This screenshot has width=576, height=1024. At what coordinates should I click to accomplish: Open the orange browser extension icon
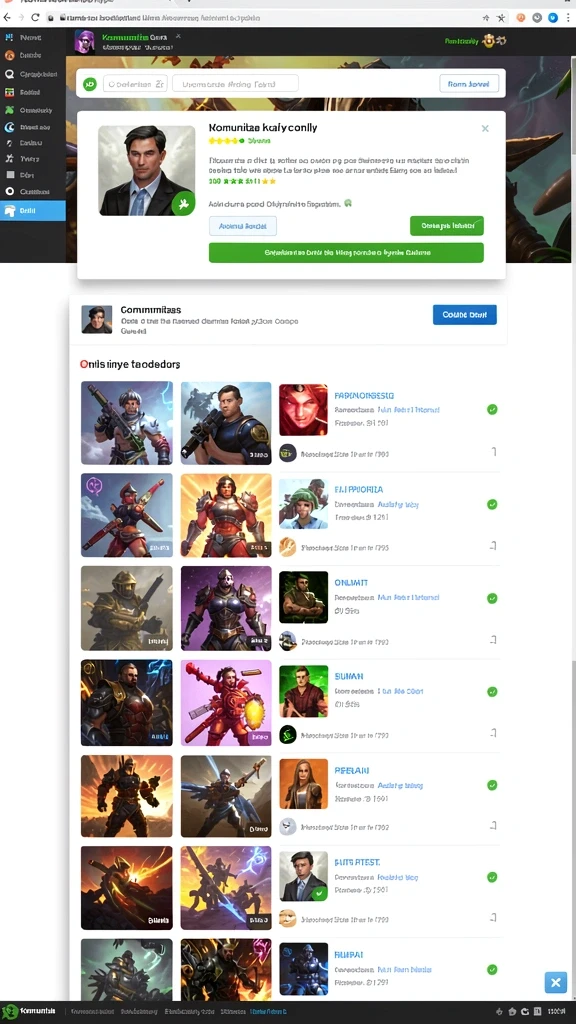click(x=520, y=18)
